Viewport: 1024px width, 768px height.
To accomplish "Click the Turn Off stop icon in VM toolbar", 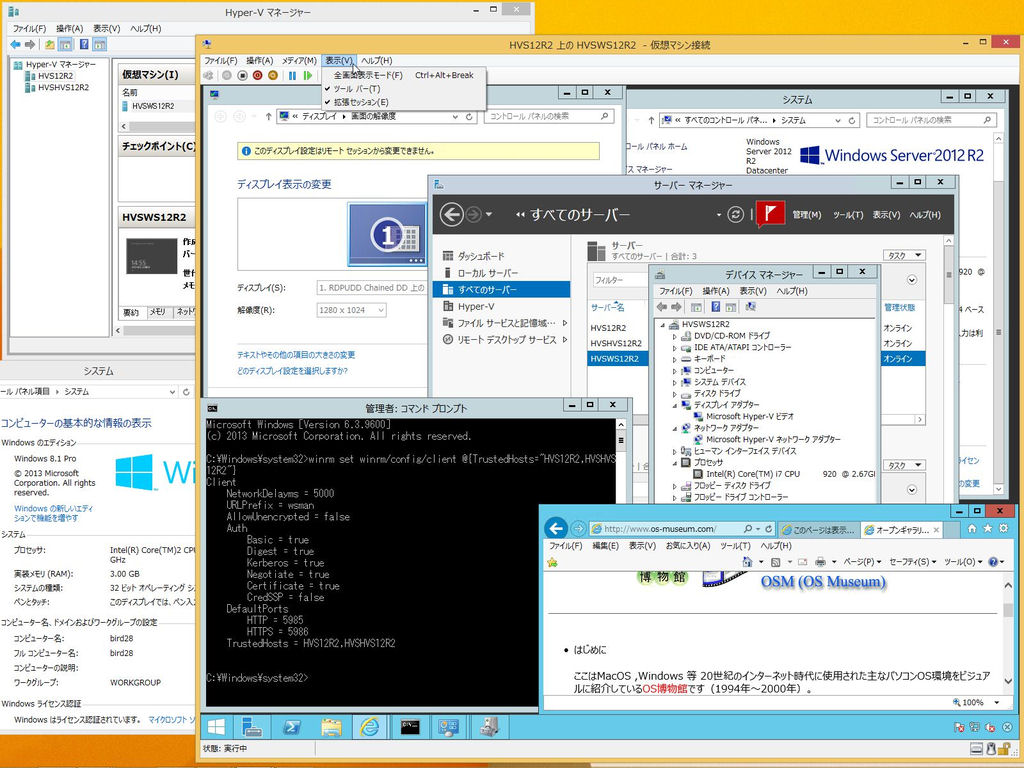I will (242, 76).
